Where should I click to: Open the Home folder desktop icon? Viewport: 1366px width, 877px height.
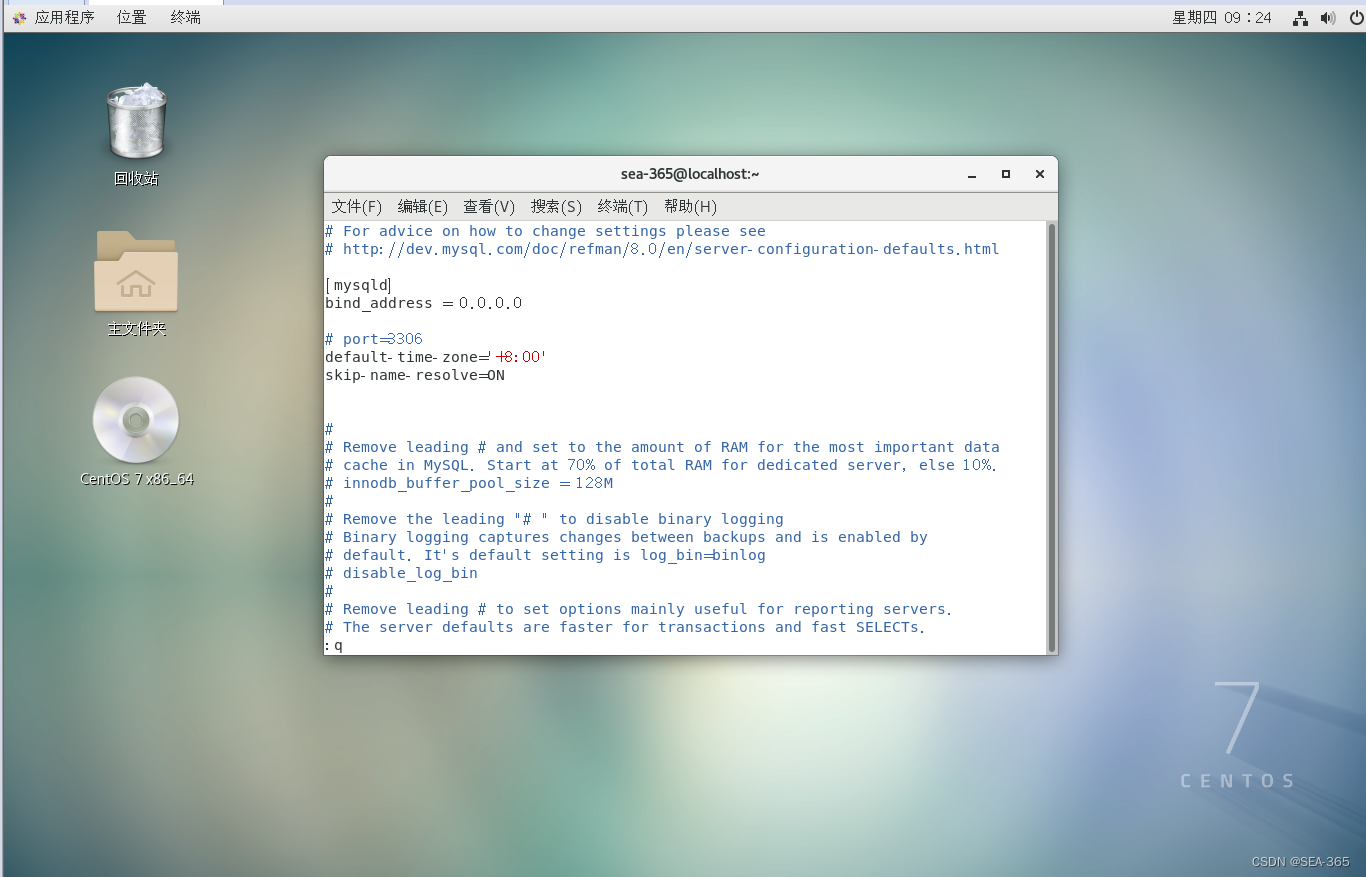(136, 271)
